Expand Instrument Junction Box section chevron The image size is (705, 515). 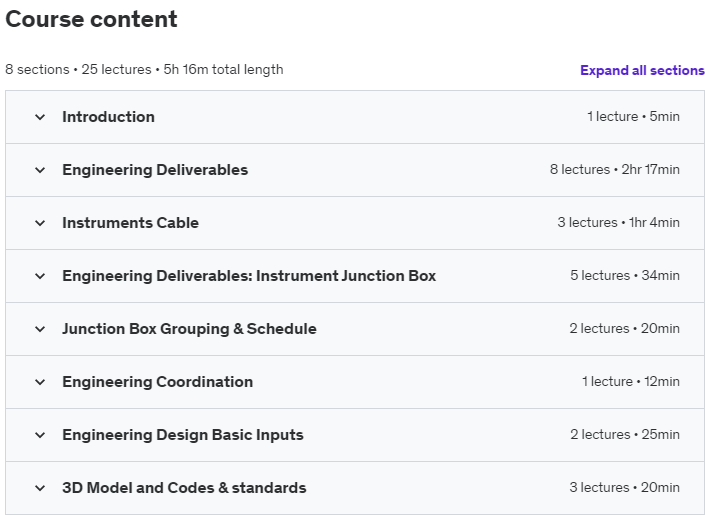40,276
